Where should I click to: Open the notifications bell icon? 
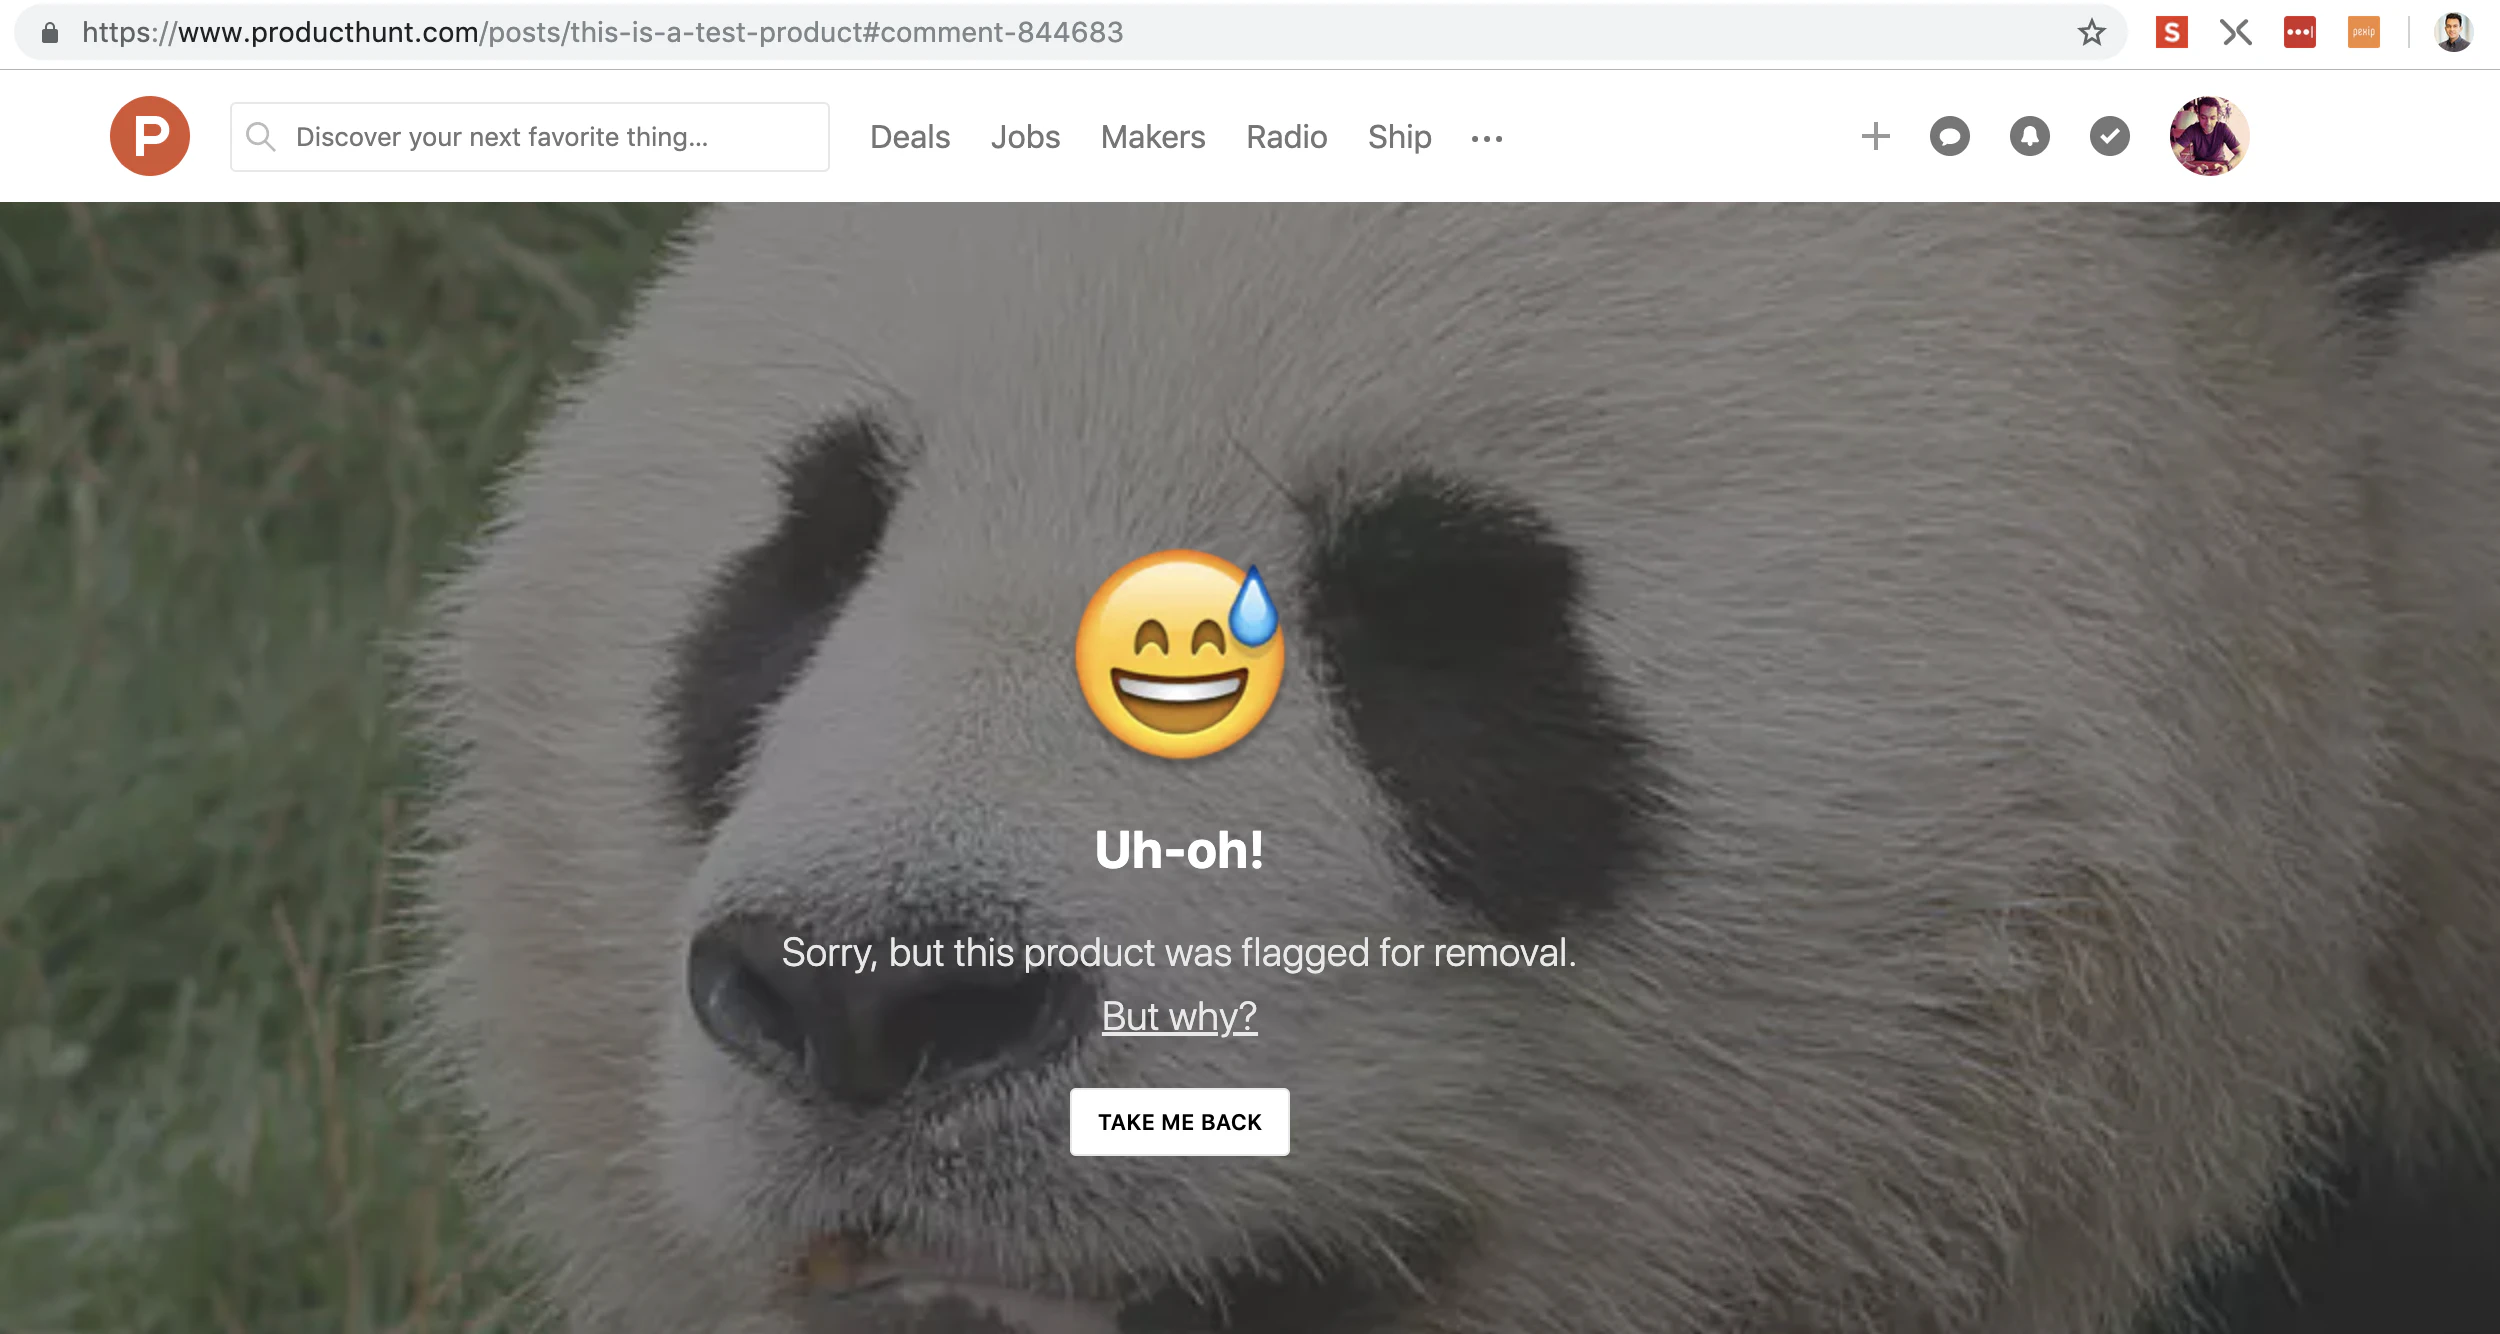coord(2029,136)
